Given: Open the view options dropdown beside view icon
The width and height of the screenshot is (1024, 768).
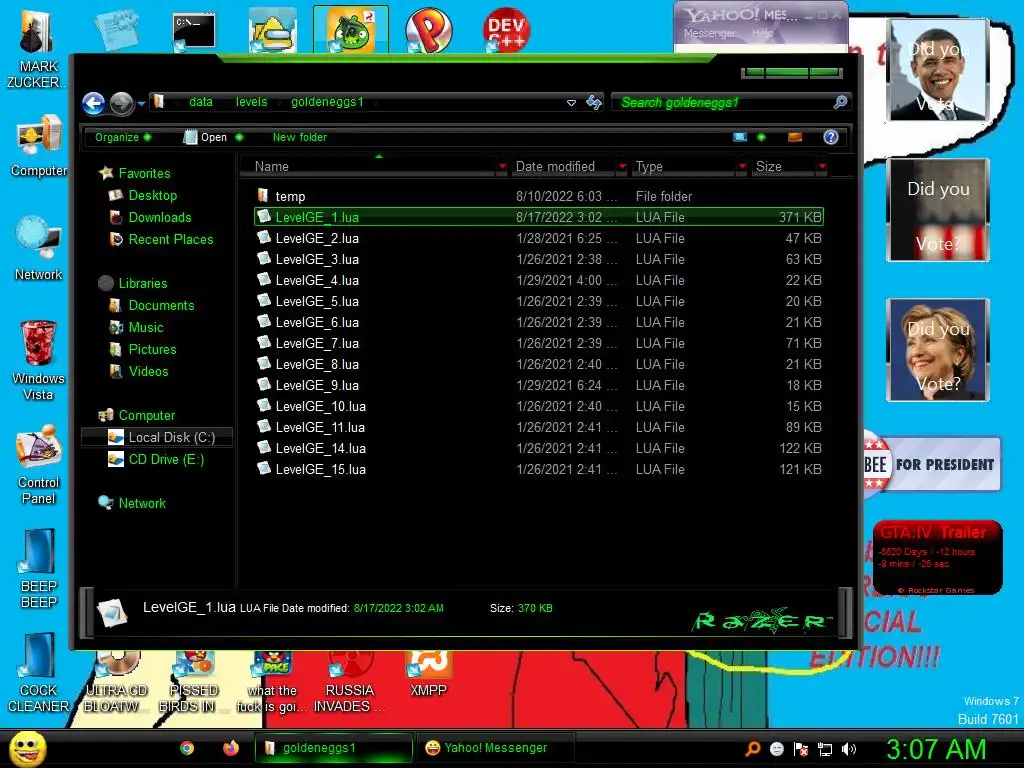Looking at the screenshot, I should [x=761, y=137].
